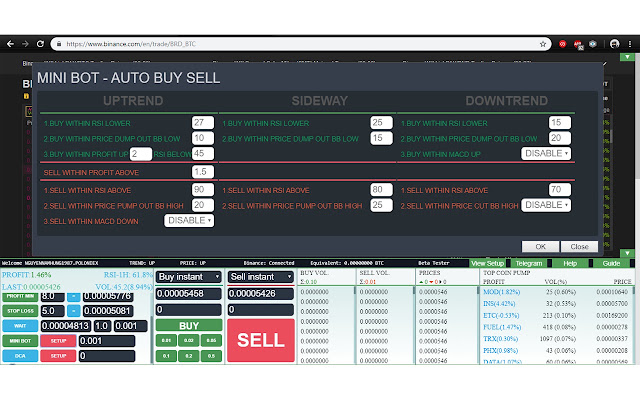Edit Uptrend sell RSI above value 90
The height and width of the screenshot is (400, 640).
tap(202, 189)
